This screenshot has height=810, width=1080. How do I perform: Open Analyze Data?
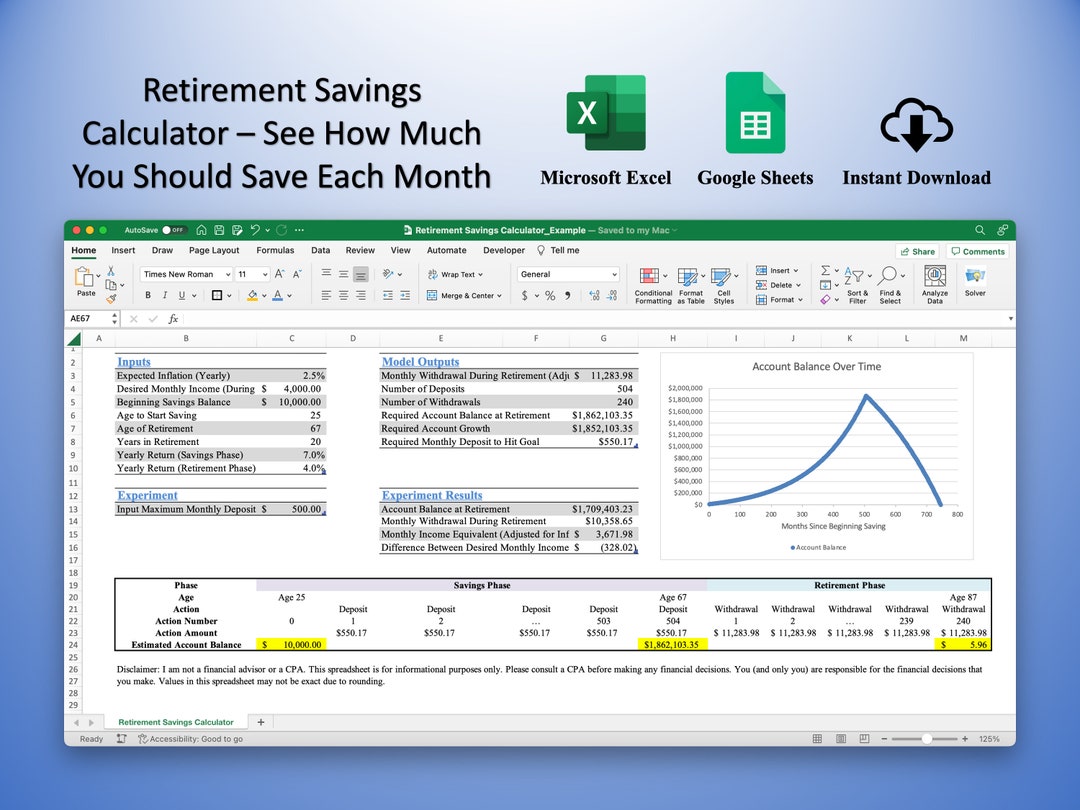tap(934, 278)
